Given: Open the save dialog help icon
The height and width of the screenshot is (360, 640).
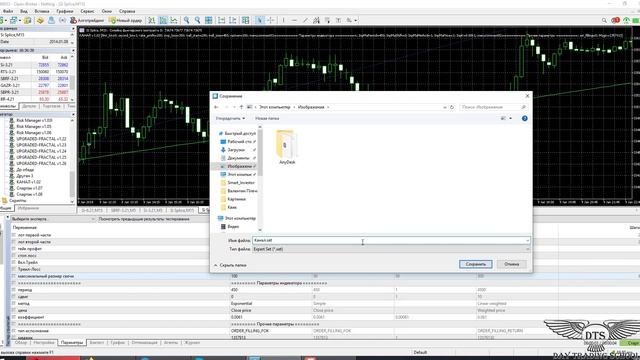Looking at the screenshot, I should [x=524, y=118].
